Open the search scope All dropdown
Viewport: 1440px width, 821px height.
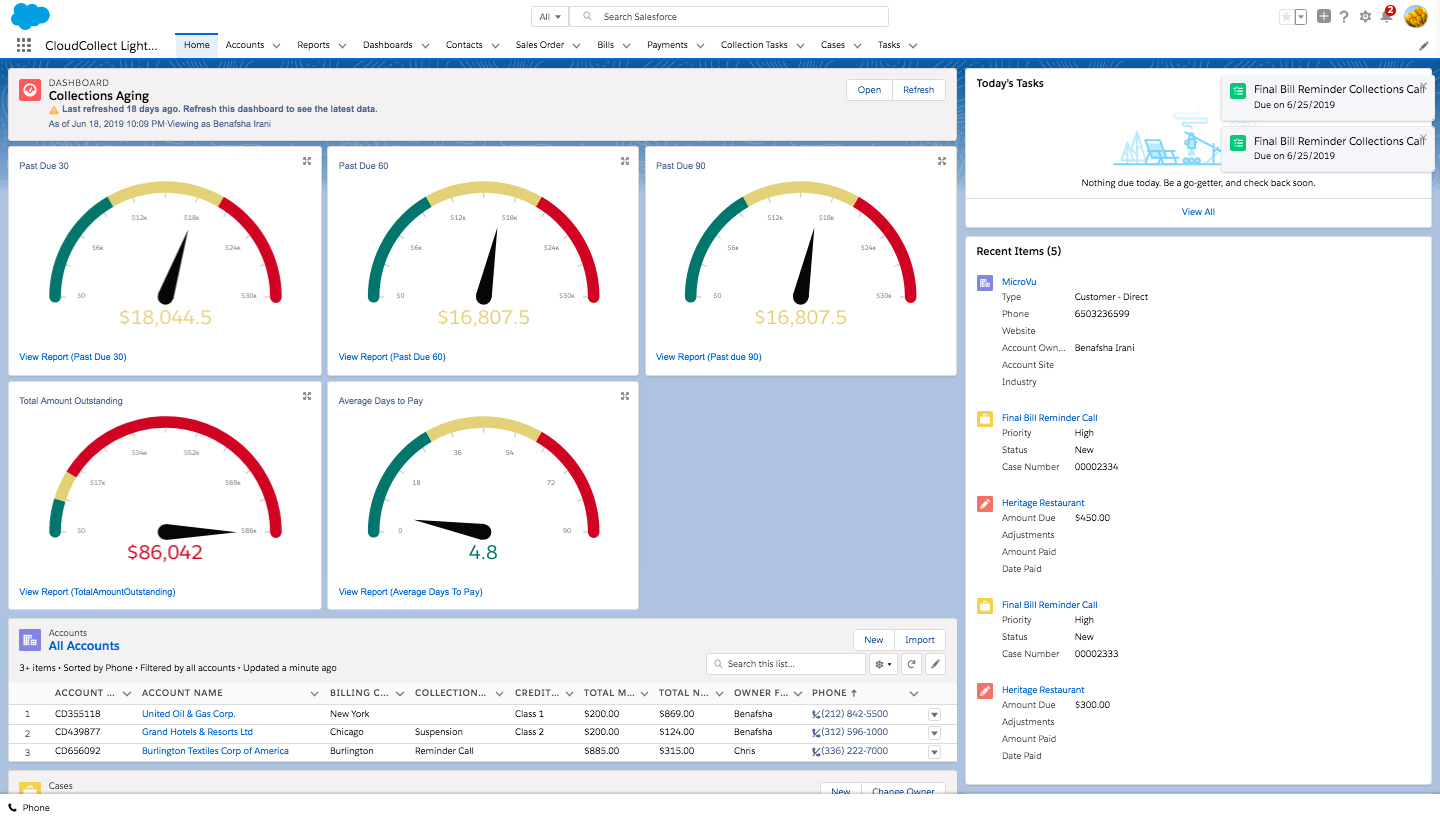(550, 17)
